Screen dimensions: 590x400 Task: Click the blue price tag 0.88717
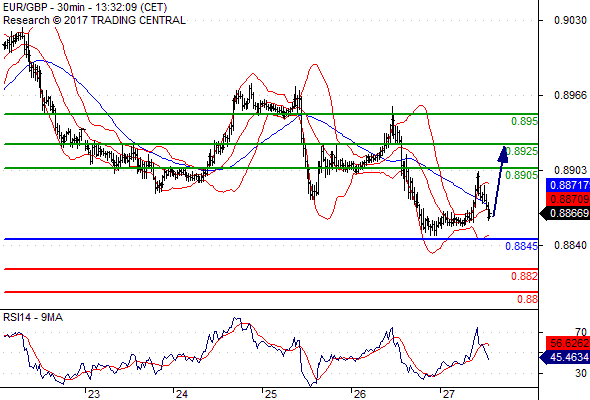568,185
